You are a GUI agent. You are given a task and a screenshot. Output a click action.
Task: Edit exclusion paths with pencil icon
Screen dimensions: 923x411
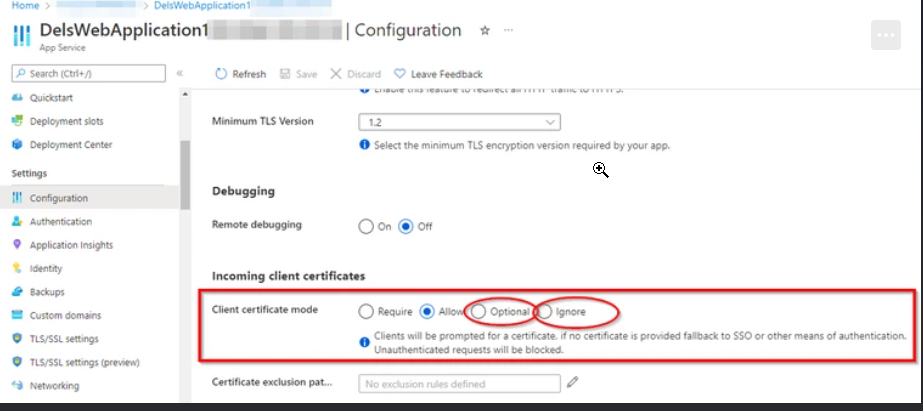pyautogui.click(x=572, y=383)
